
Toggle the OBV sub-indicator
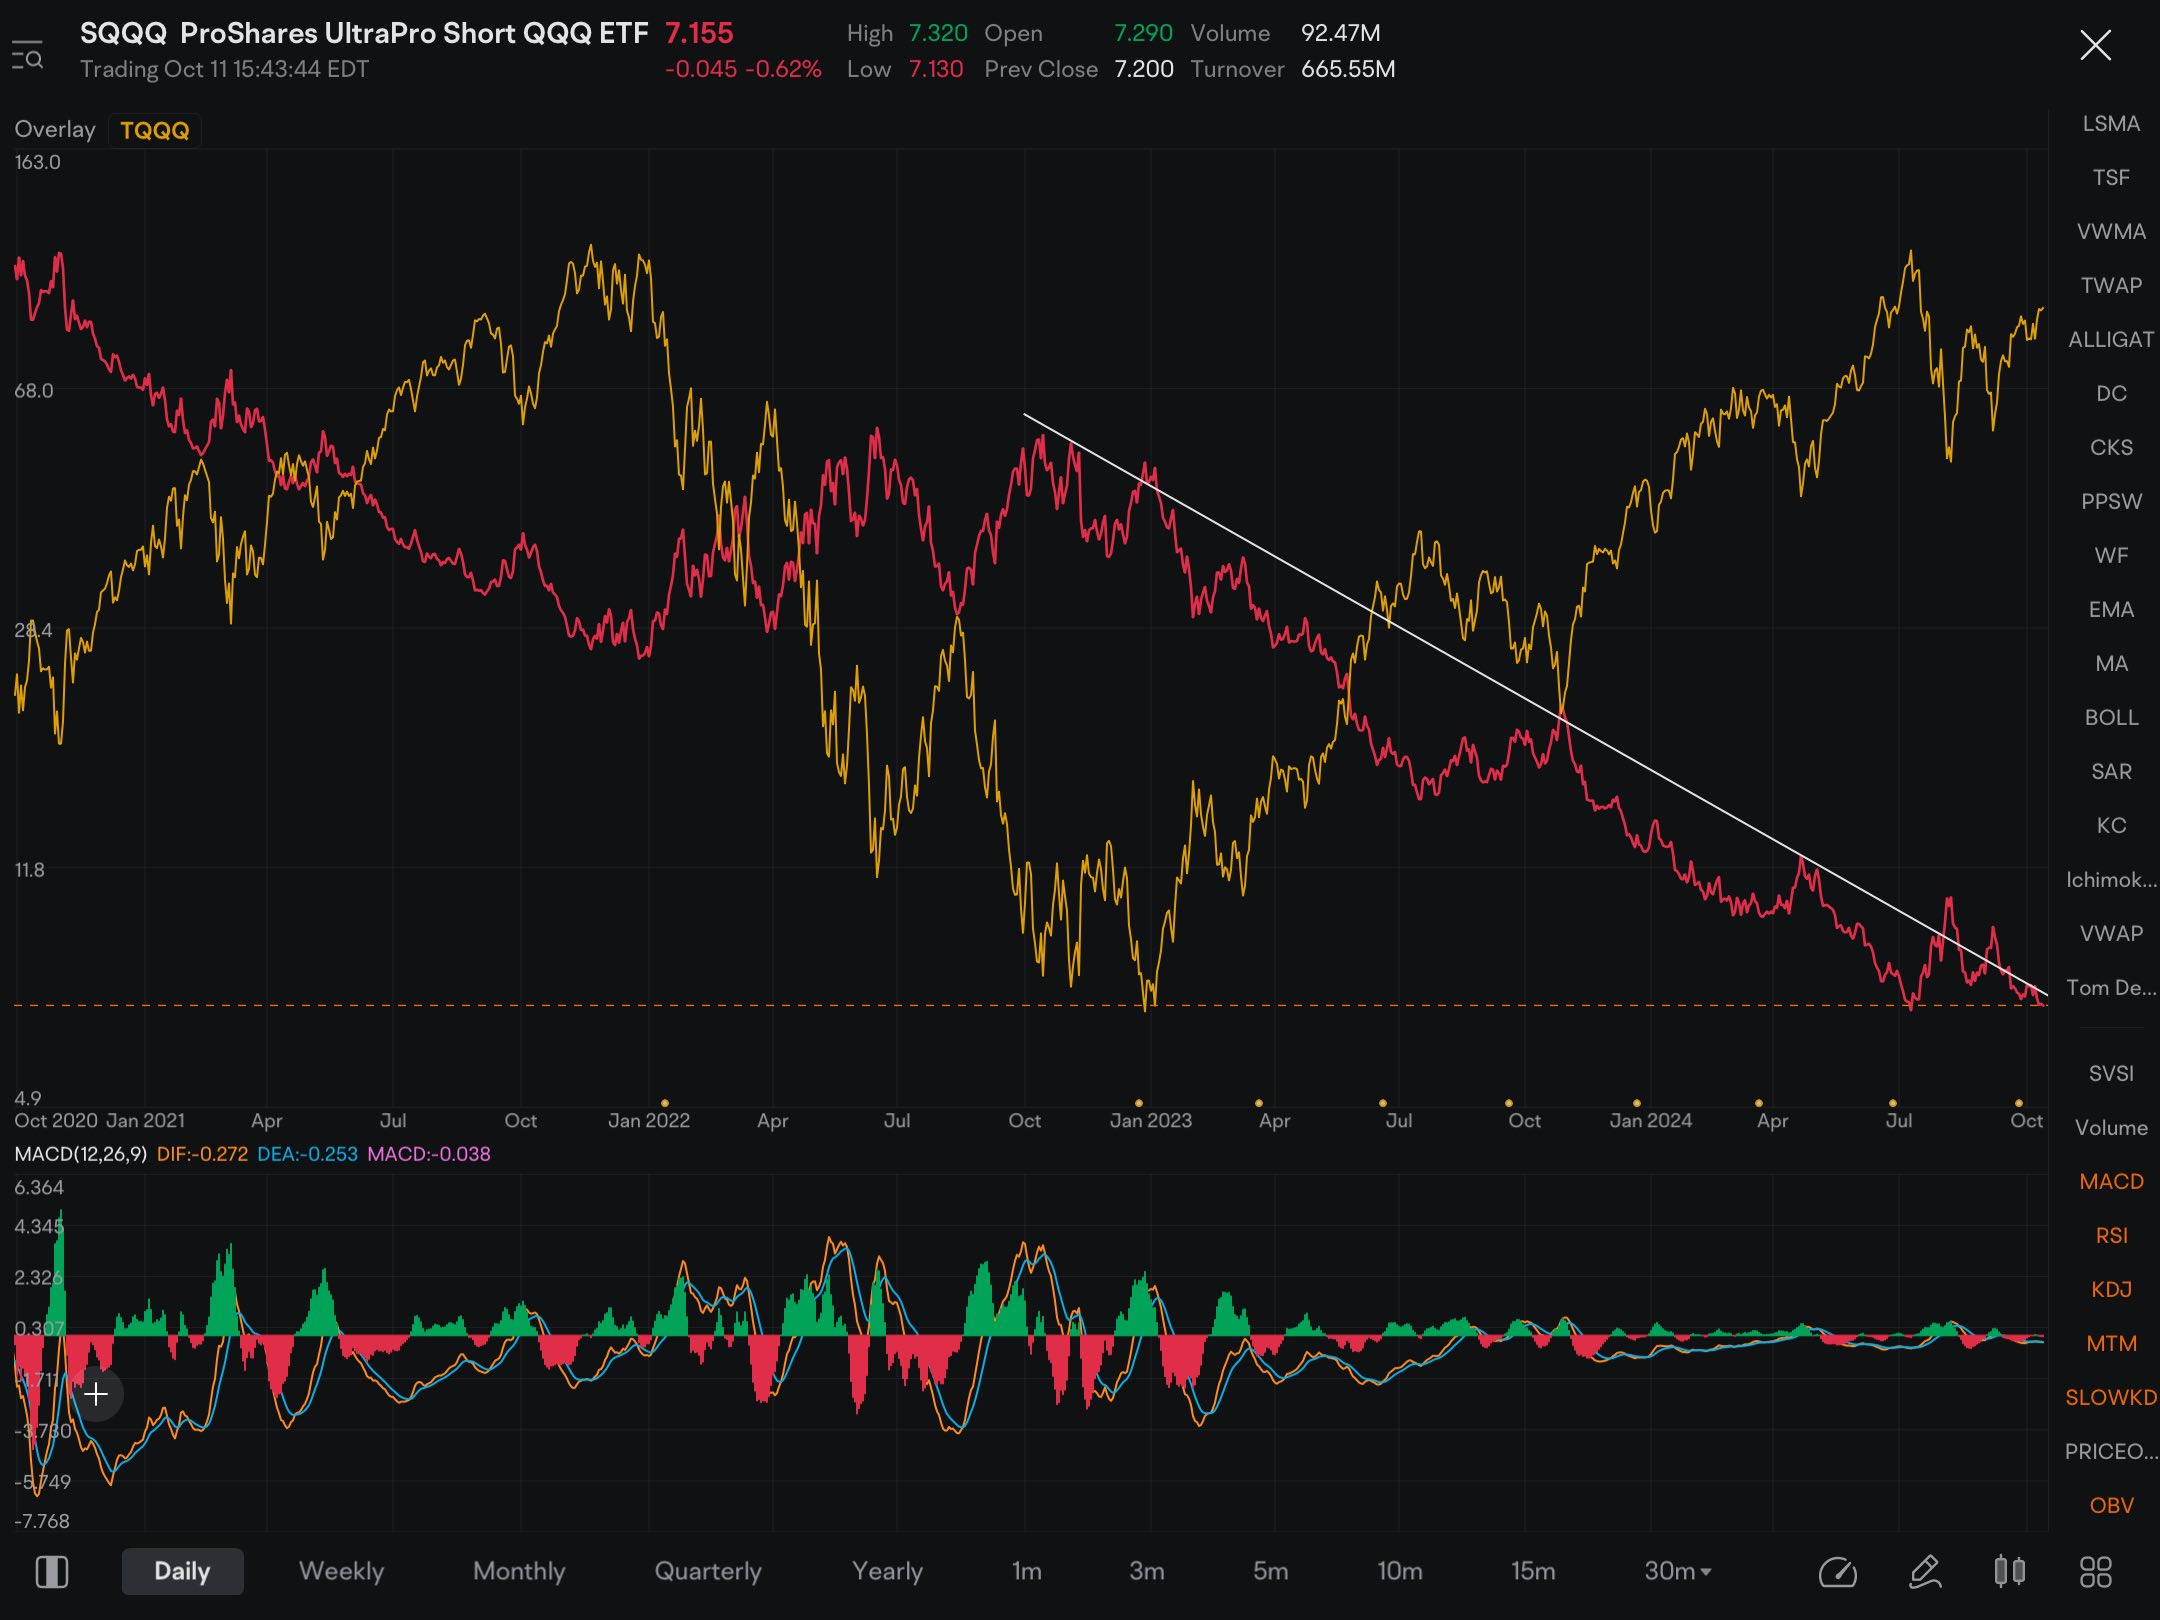(x=2111, y=1506)
